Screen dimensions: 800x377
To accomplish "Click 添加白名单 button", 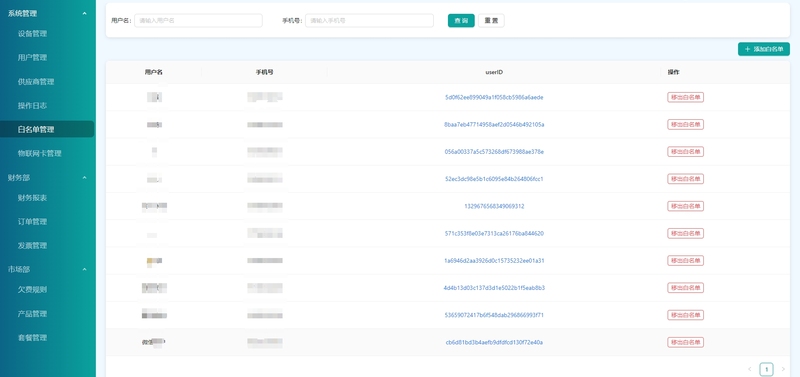I will click(764, 49).
